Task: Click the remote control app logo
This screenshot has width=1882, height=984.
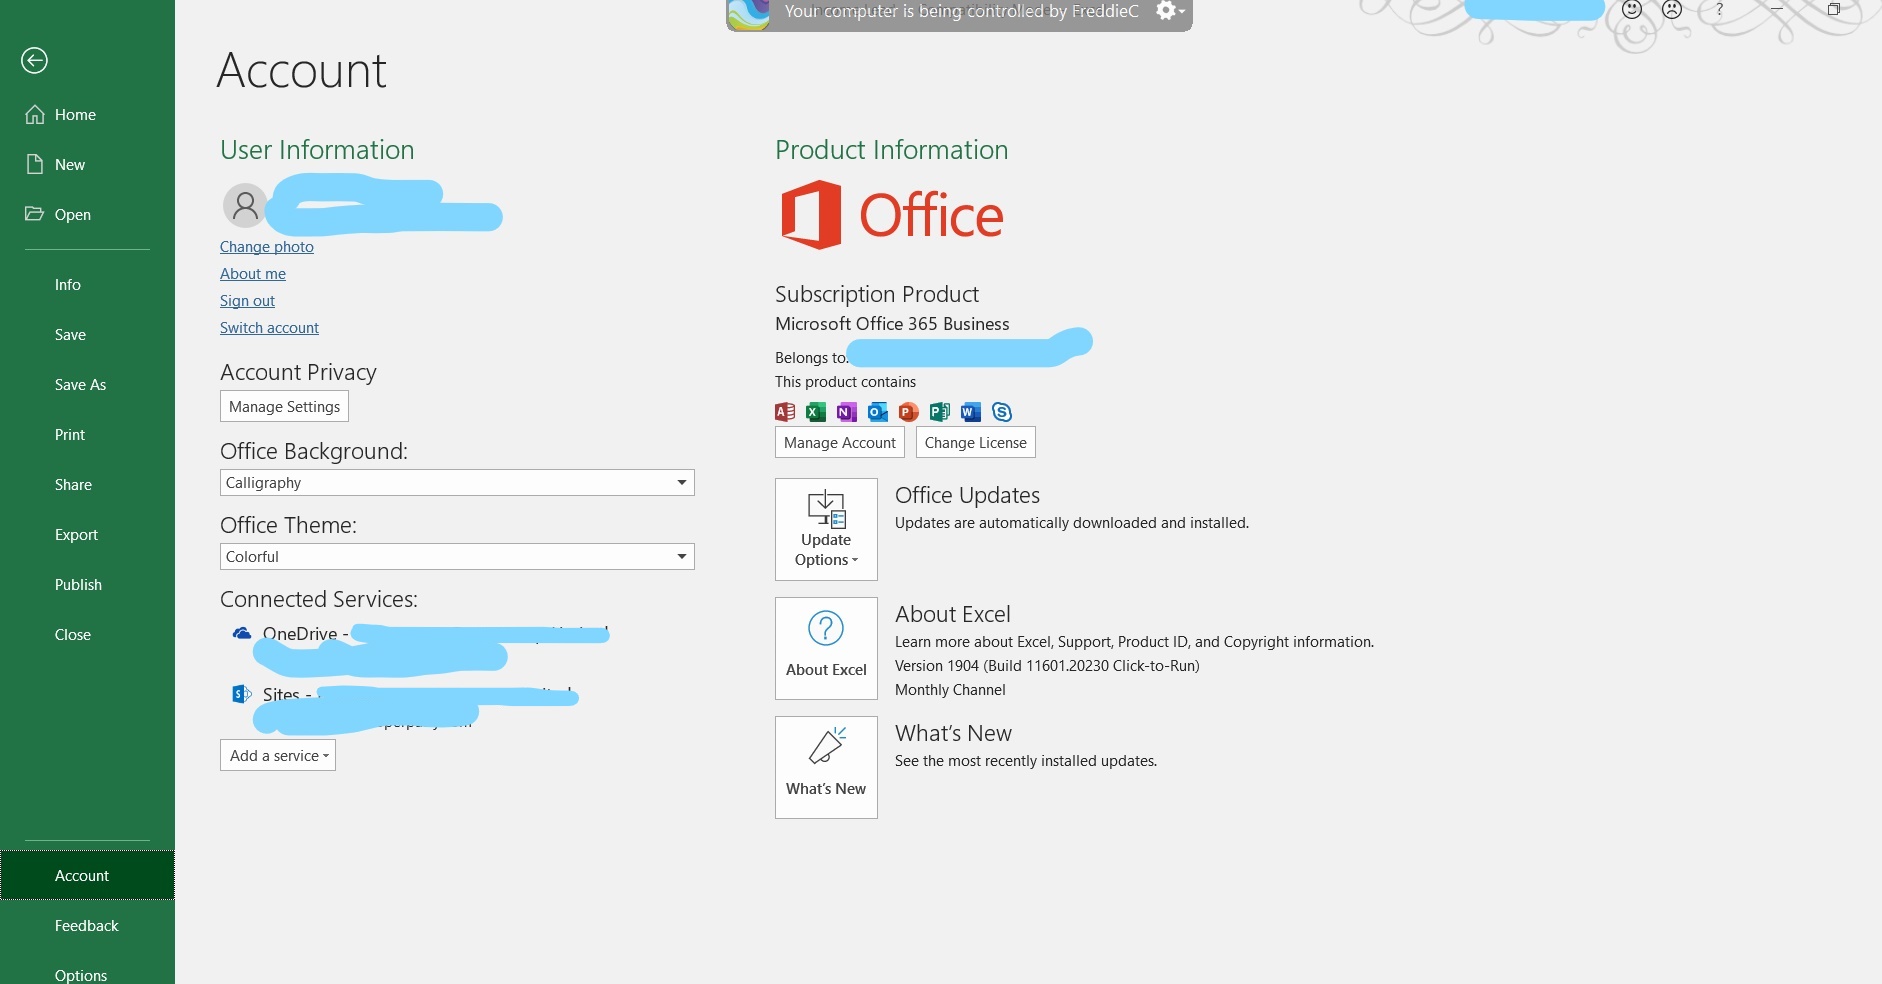Action: click(x=748, y=14)
